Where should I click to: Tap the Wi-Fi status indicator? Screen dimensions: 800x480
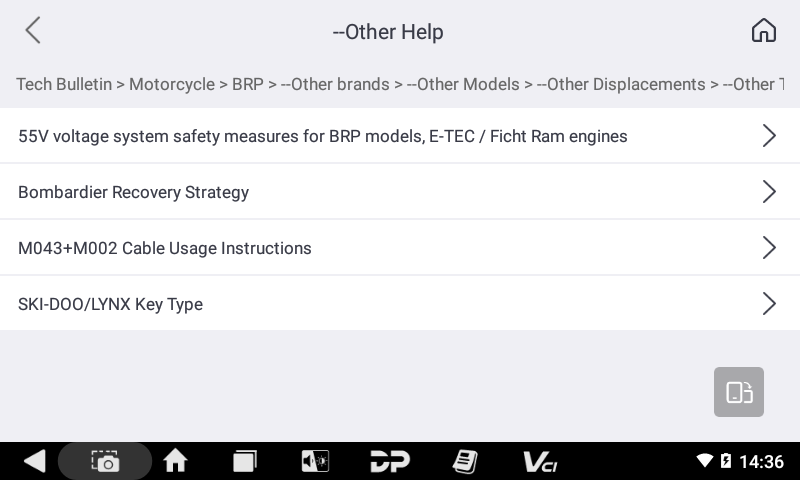pos(705,461)
